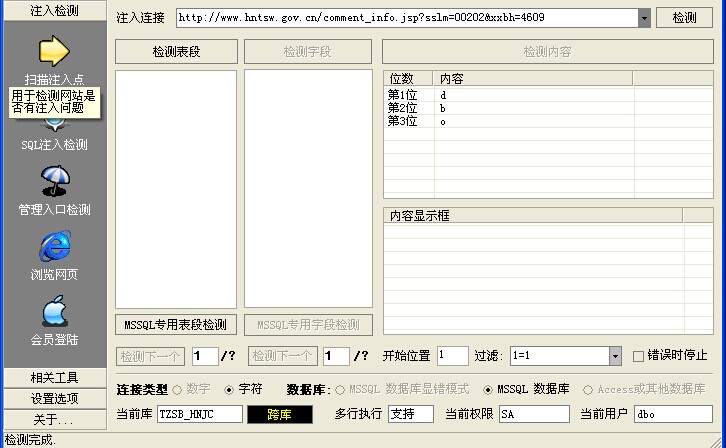Open the 关于... sidebar tab
The width and height of the screenshot is (726, 448).
pyautogui.click(x=55, y=419)
